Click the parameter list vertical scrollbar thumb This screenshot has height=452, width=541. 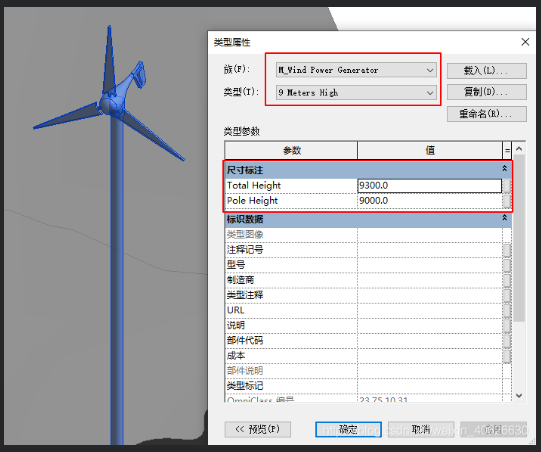pos(519,238)
